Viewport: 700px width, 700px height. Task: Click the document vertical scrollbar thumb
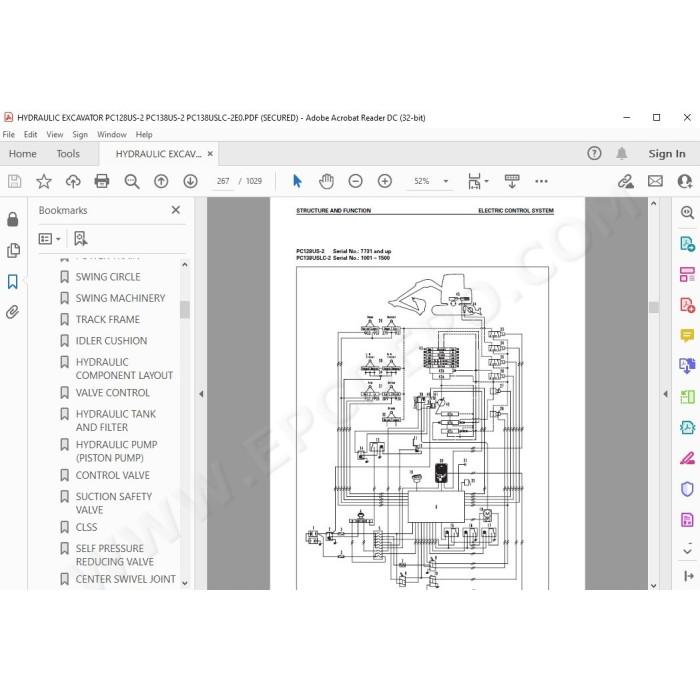[654, 307]
